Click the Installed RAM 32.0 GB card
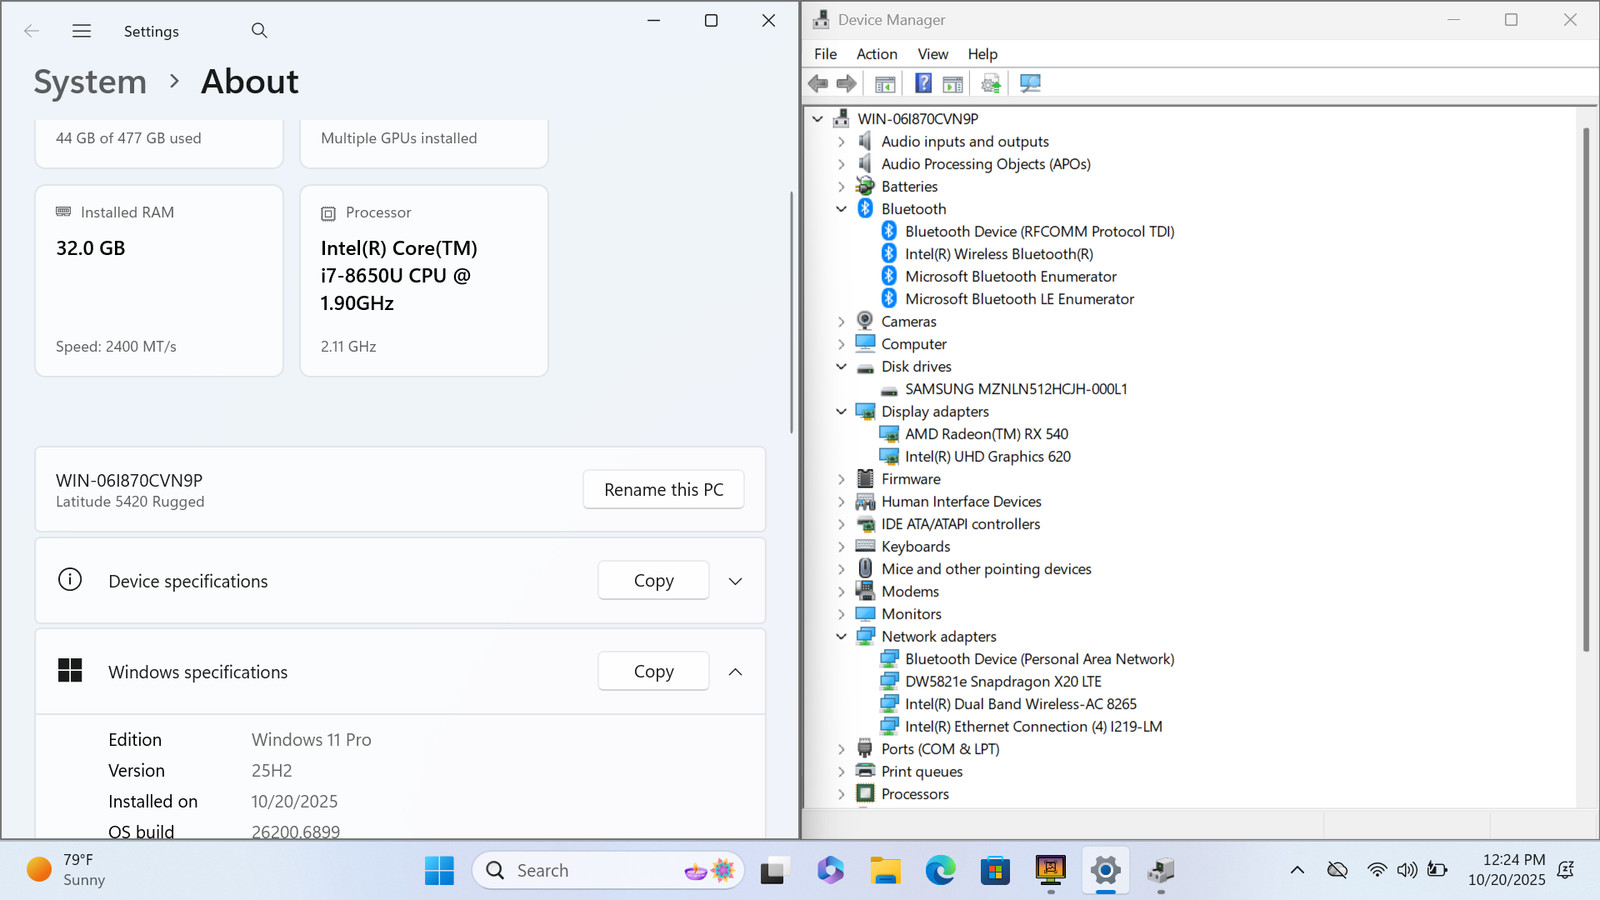Image resolution: width=1600 pixels, height=900 pixels. 159,281
